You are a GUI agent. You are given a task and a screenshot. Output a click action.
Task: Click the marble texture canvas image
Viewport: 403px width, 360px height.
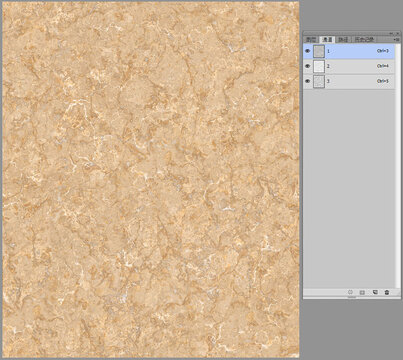151,179
